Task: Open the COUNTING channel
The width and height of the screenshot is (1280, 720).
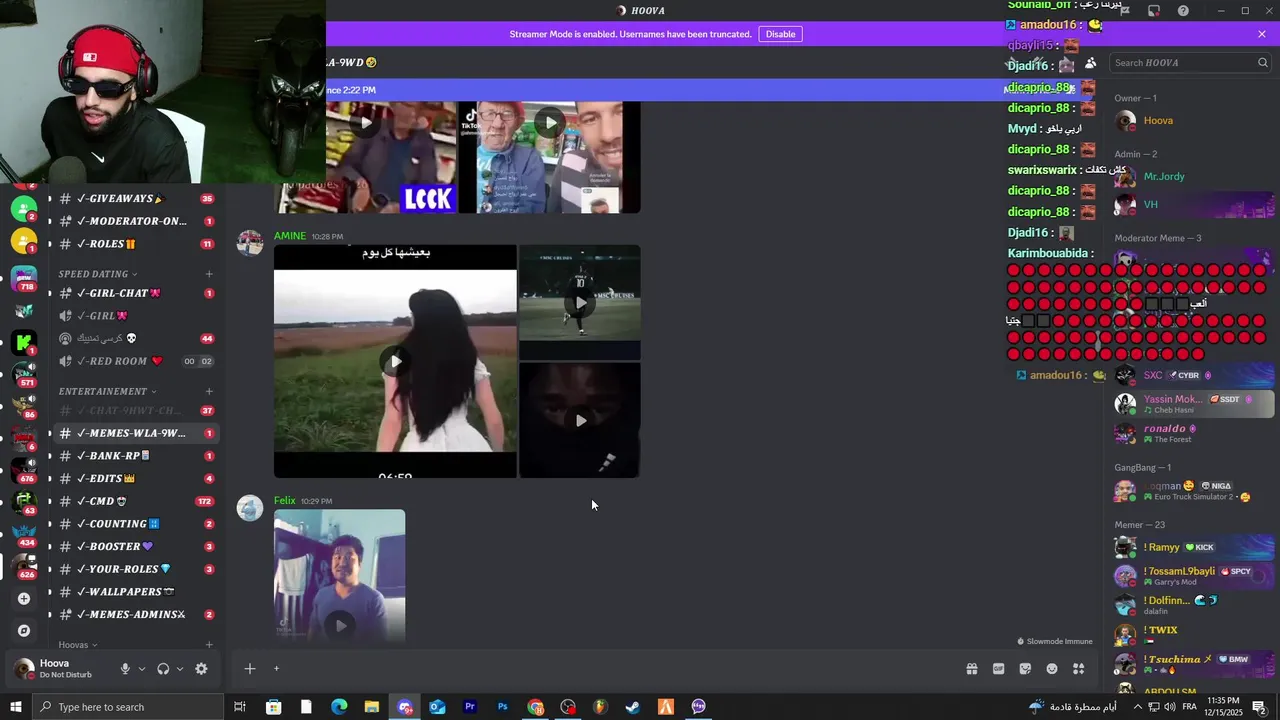Action: point(136,524)
